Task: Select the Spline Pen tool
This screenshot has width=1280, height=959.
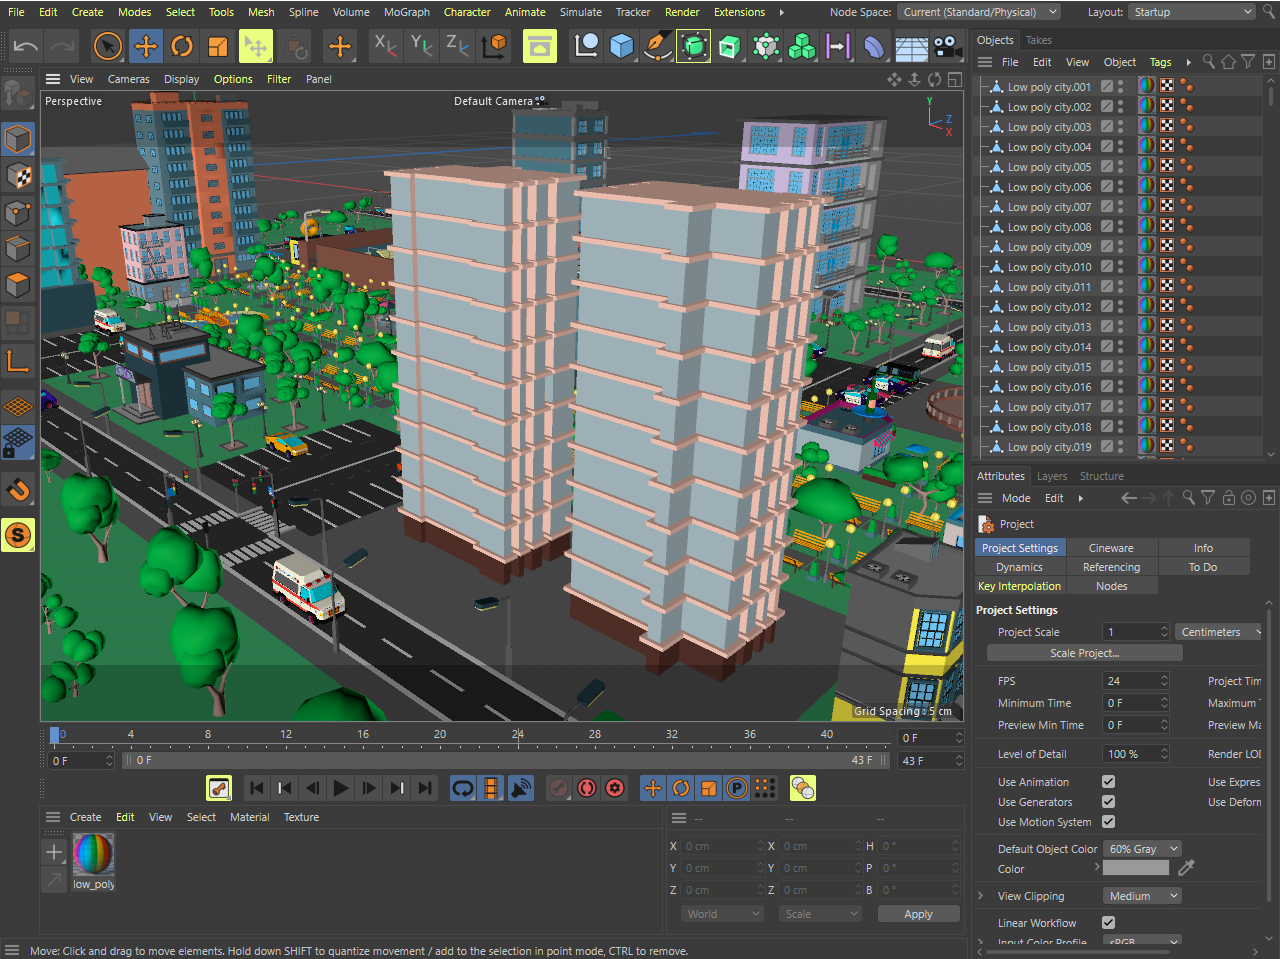Action: [657, 46]
